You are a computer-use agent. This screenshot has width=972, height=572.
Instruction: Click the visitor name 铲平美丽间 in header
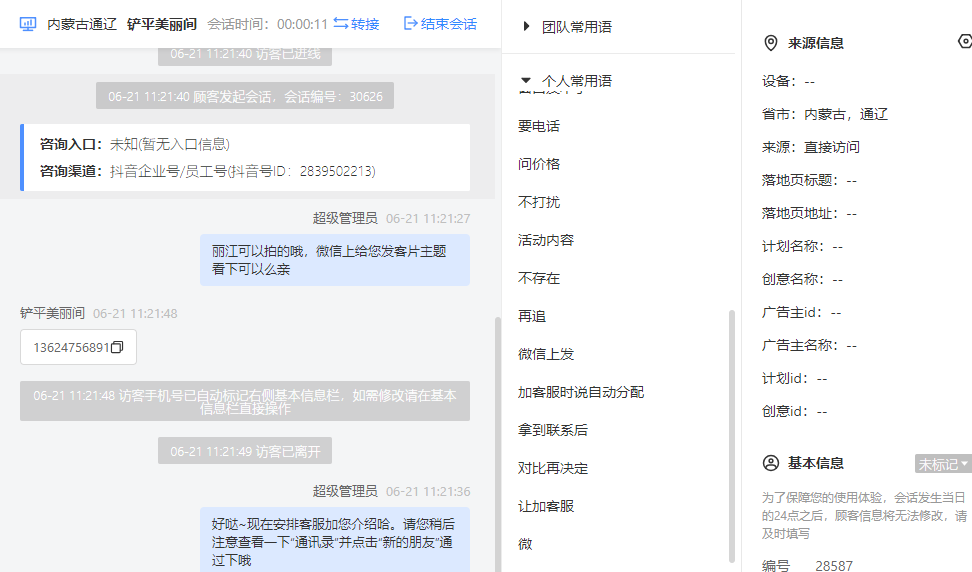[162, 24]
